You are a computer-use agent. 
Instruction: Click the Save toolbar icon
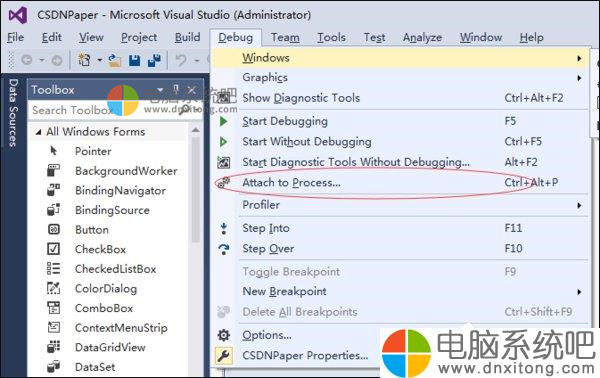pos(134,60)
